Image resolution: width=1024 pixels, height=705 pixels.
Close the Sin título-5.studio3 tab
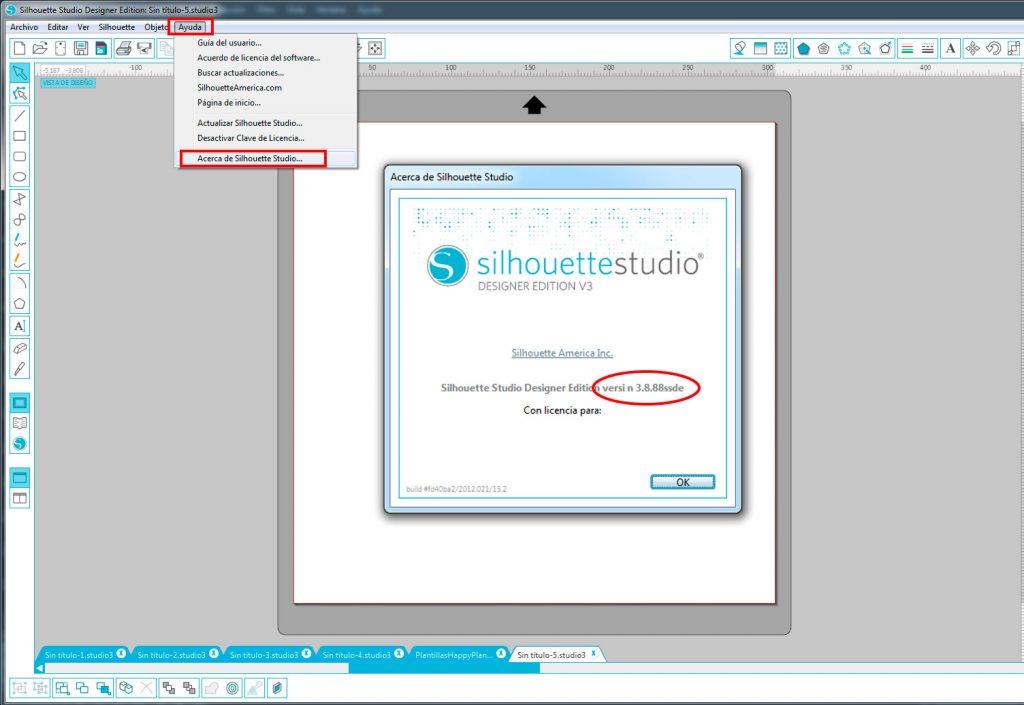pyautogui.click(x=594, y=653)
